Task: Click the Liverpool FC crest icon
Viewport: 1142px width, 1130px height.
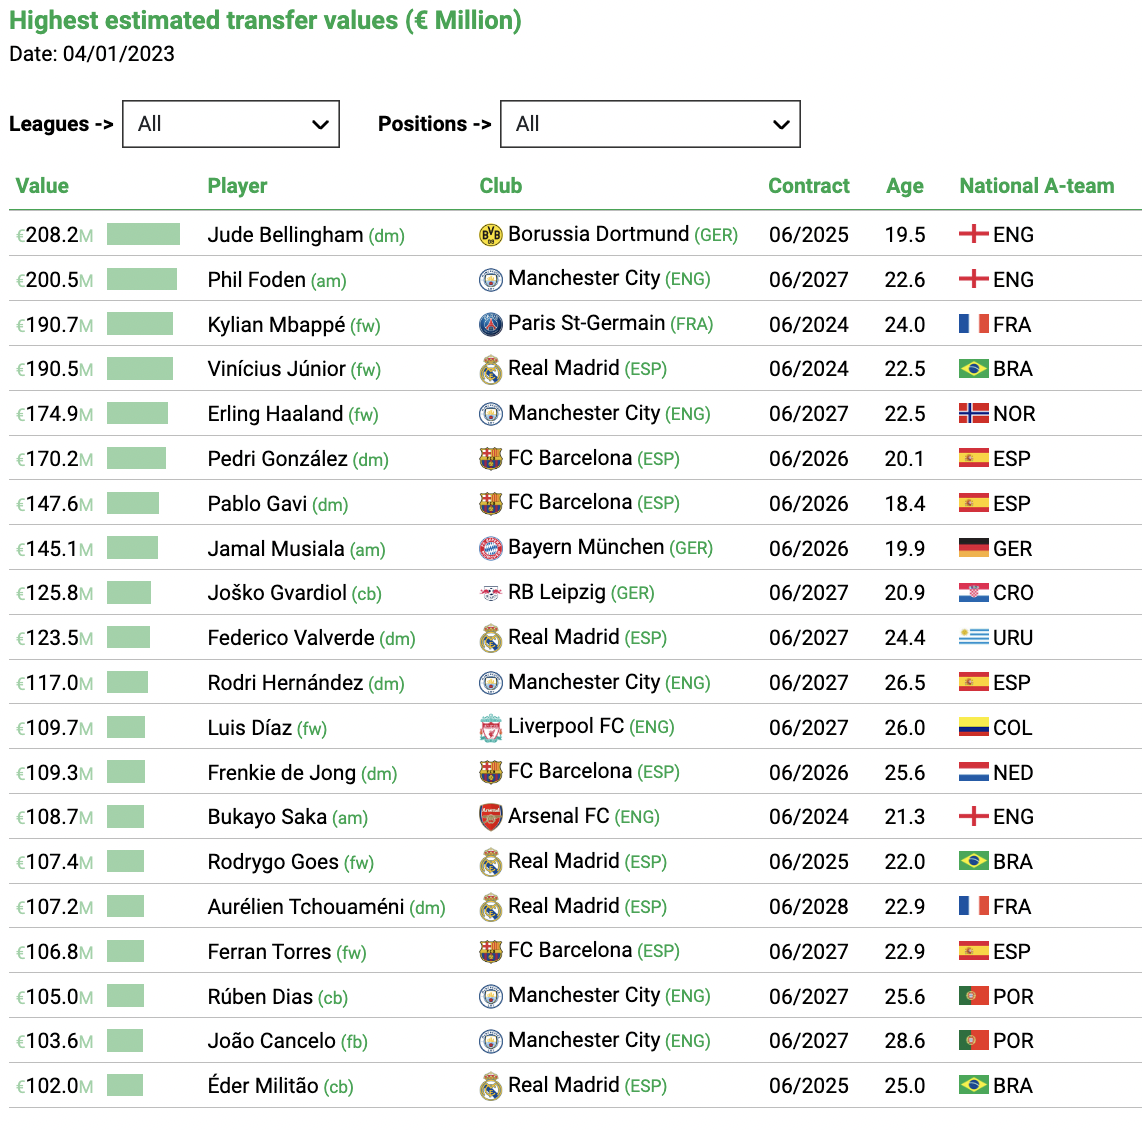Action: tap(491, 728)
